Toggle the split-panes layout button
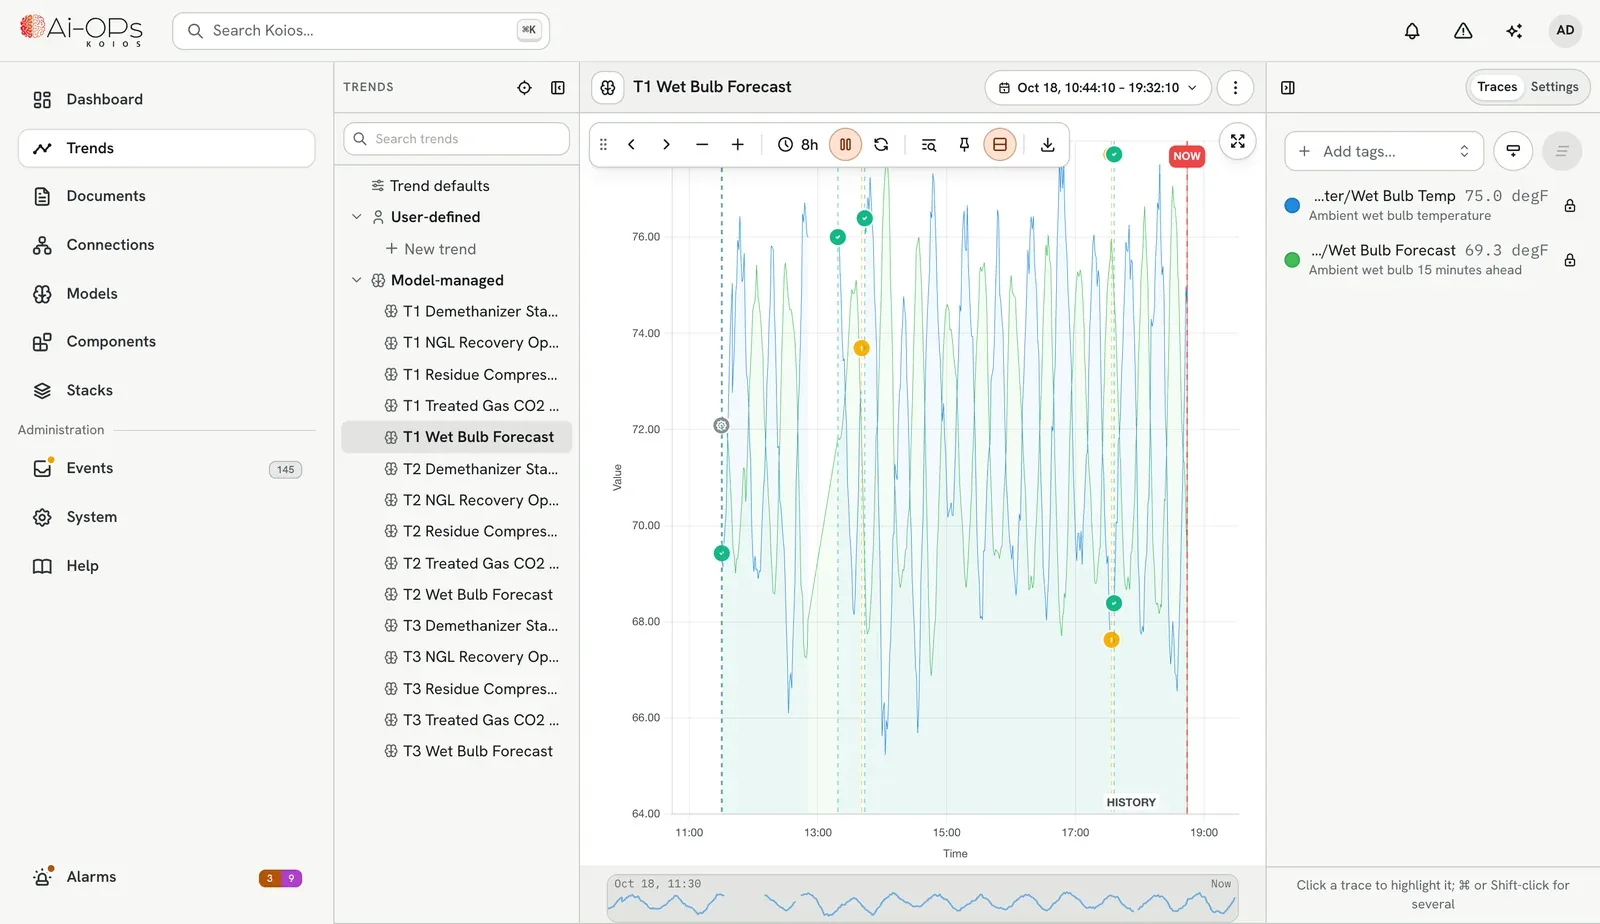Viewport: 1600px width, 924px height. point(999,145)
